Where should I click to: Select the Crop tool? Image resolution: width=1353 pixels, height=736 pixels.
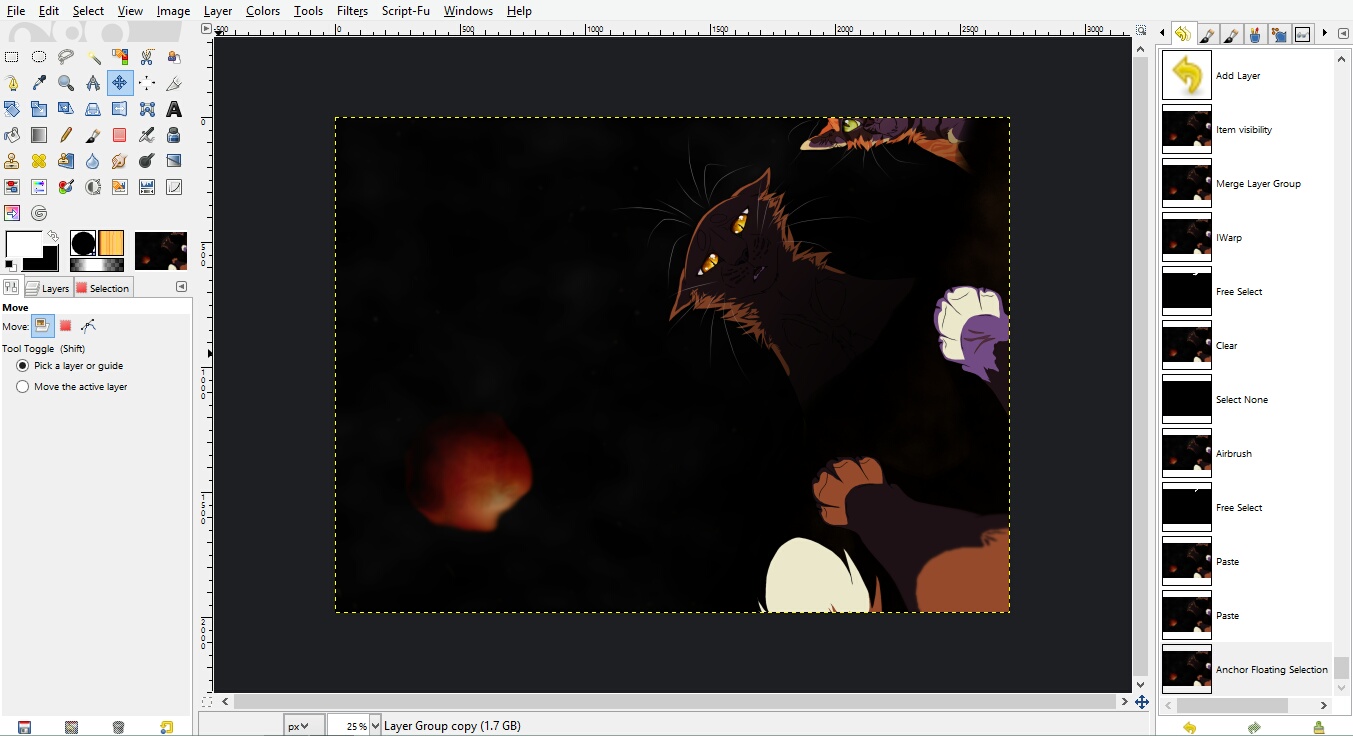(173, 83)
